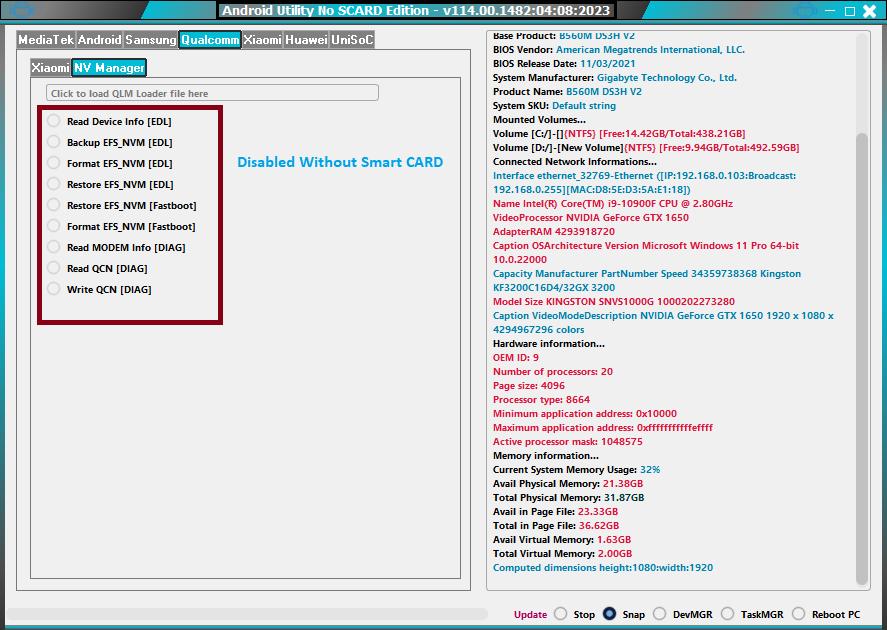Select the UniSoC tab

point(352,40)
